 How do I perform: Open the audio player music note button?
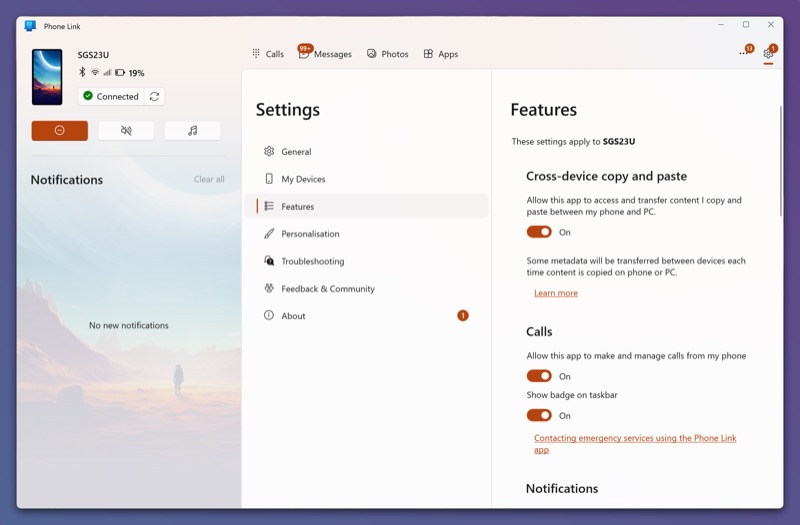(192, 131)
